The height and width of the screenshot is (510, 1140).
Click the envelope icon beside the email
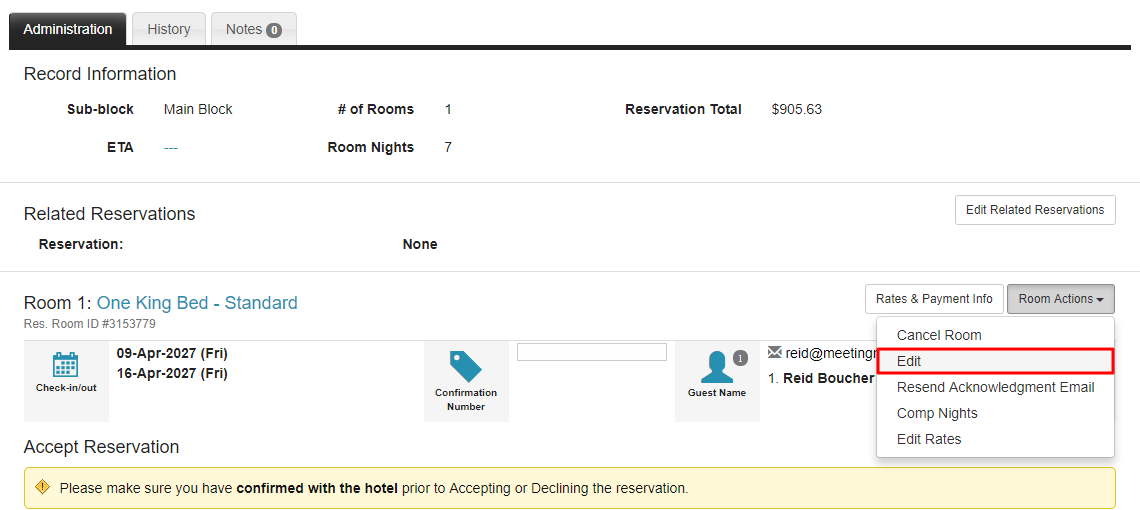pyautogui.click(x=774, y=352)
